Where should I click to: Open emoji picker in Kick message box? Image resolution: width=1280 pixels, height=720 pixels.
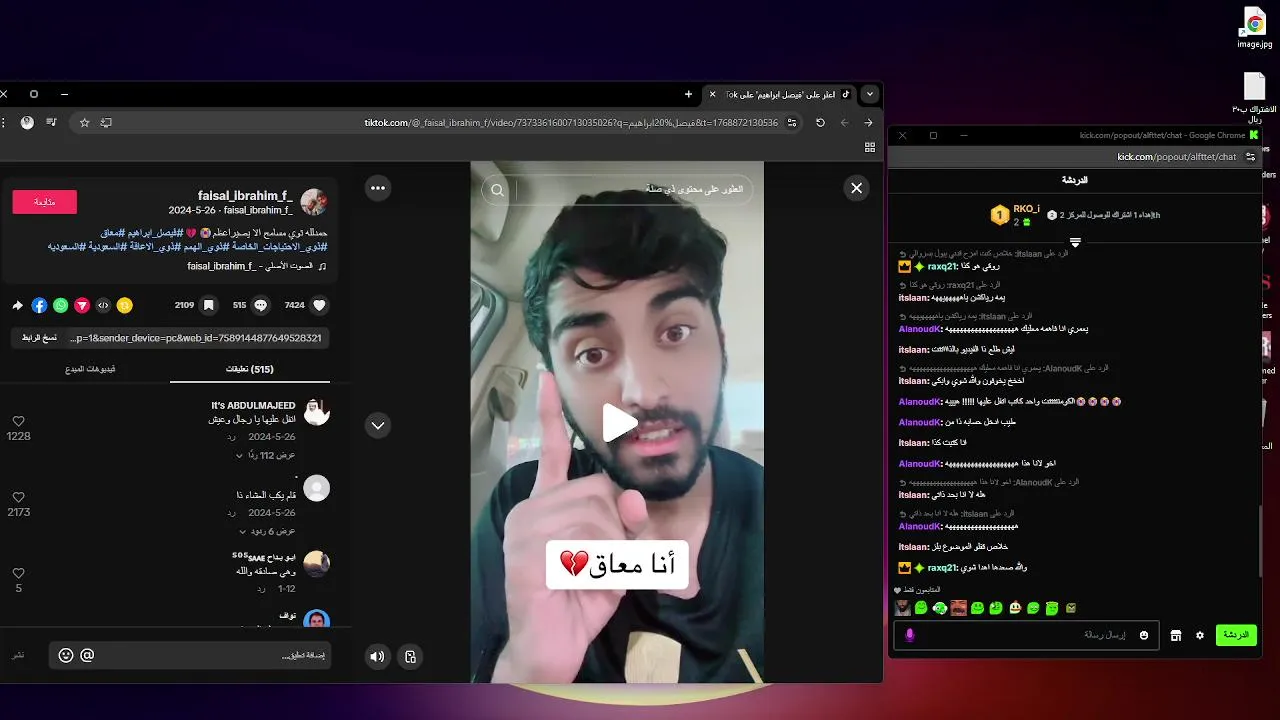pyautogui.click(x=1144, y=635)
